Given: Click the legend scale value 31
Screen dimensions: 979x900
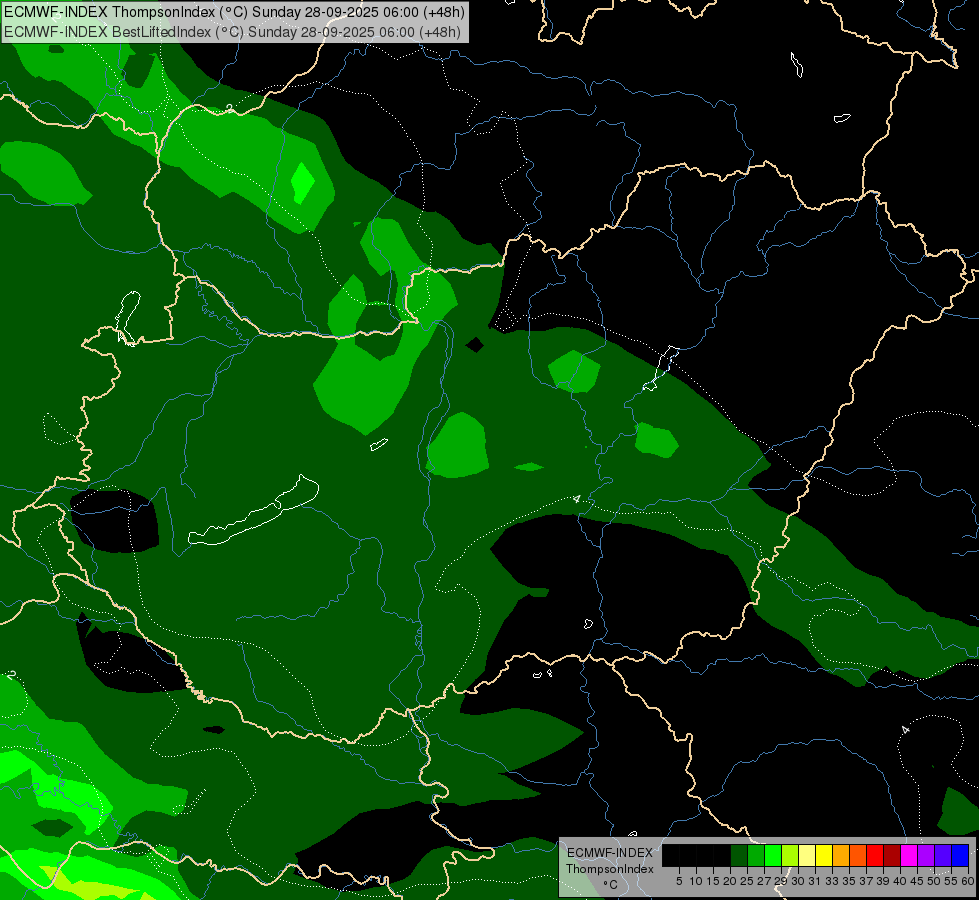Looking at the screenshot, I should [815, 881].
